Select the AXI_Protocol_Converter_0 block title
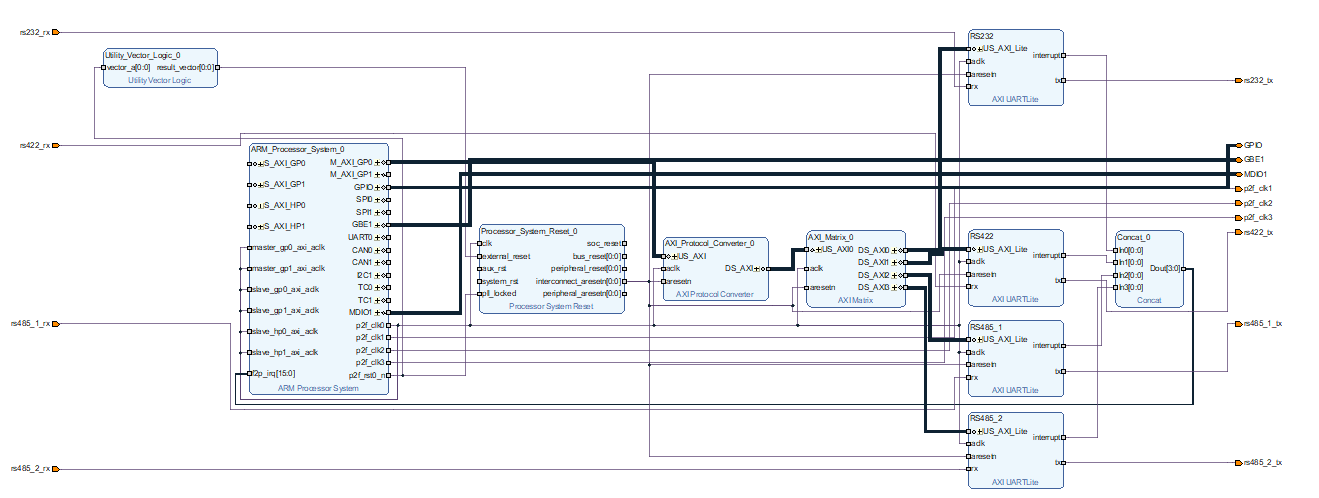This screenshot has height=498, width=1319. pos(709,243)
